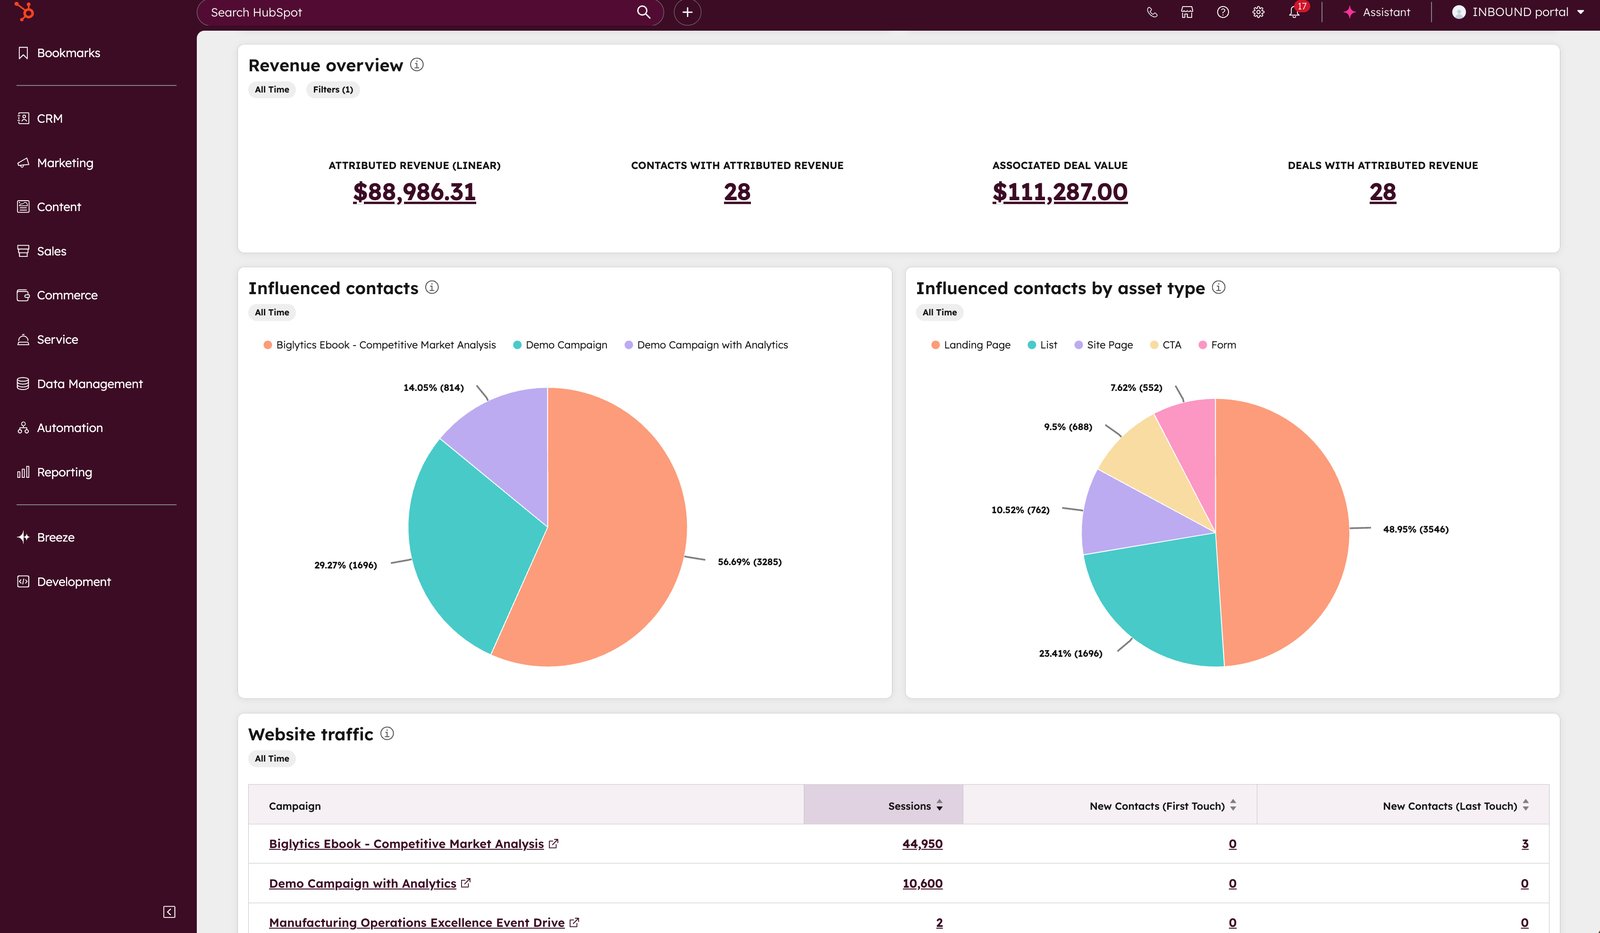Viewport: 1600px width, 933px height.
Task: Open attributed revenue $88,986.31 link
Action: [414, 192]
